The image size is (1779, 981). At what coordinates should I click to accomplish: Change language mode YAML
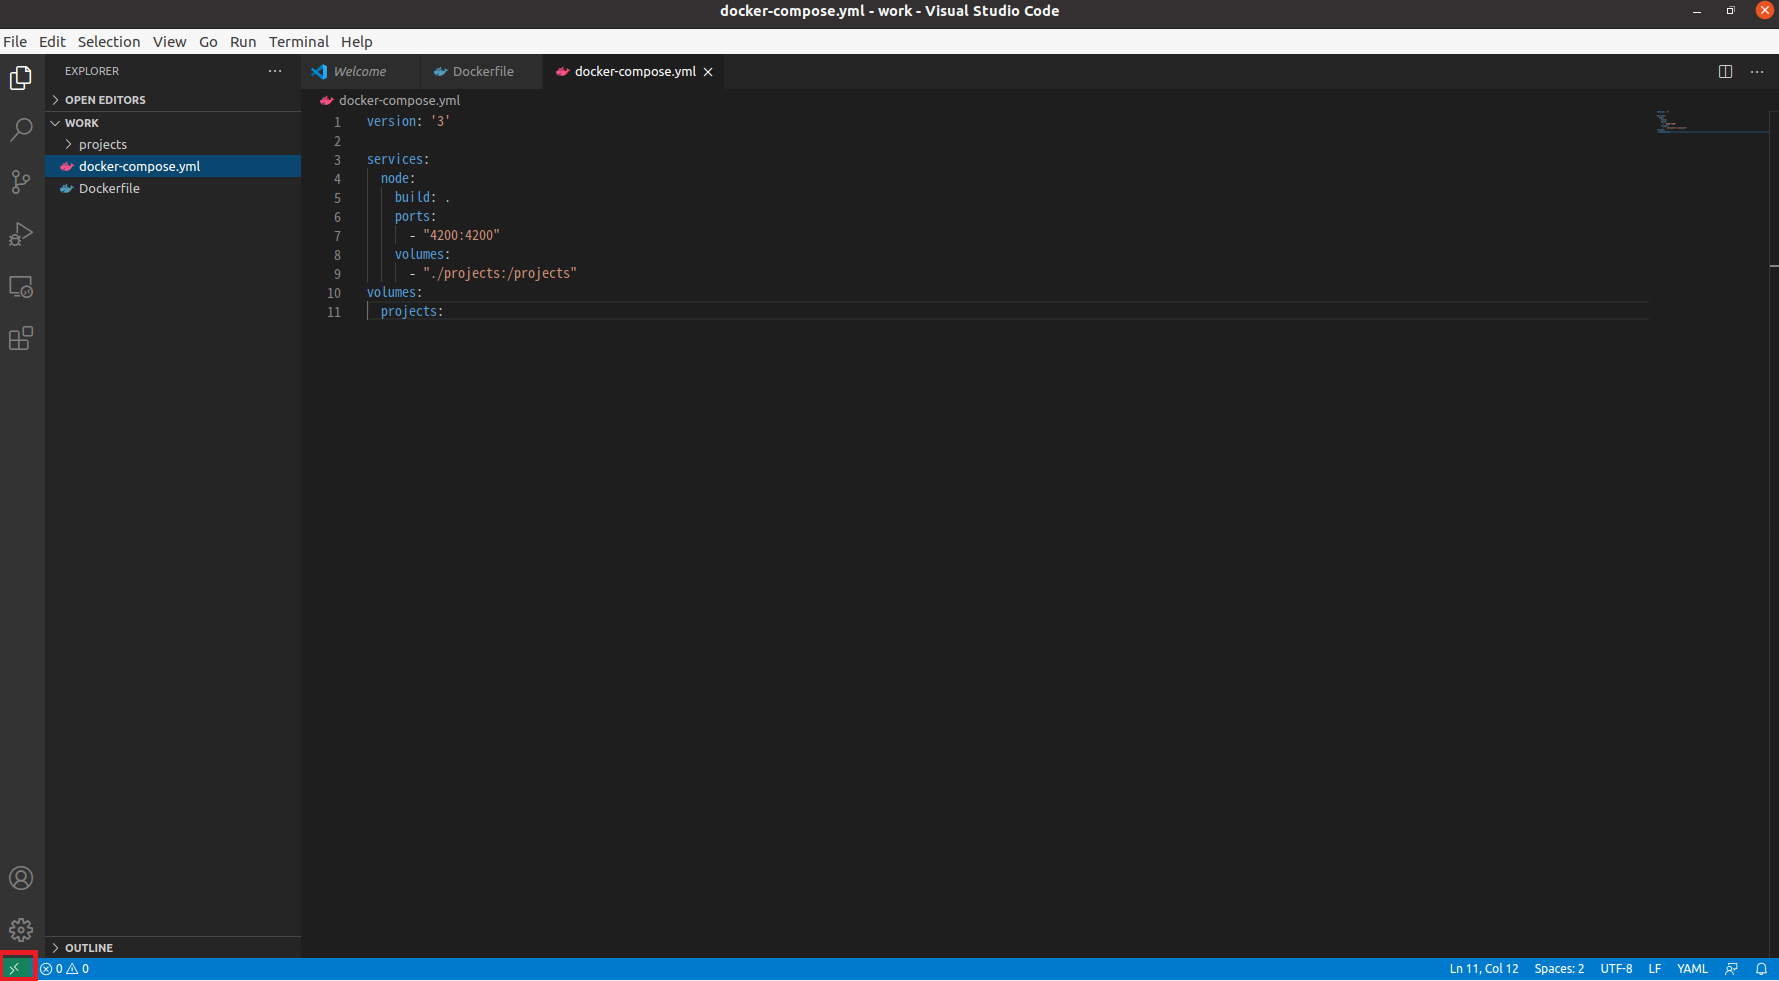pyautogui.click(x=1692, y=969)
